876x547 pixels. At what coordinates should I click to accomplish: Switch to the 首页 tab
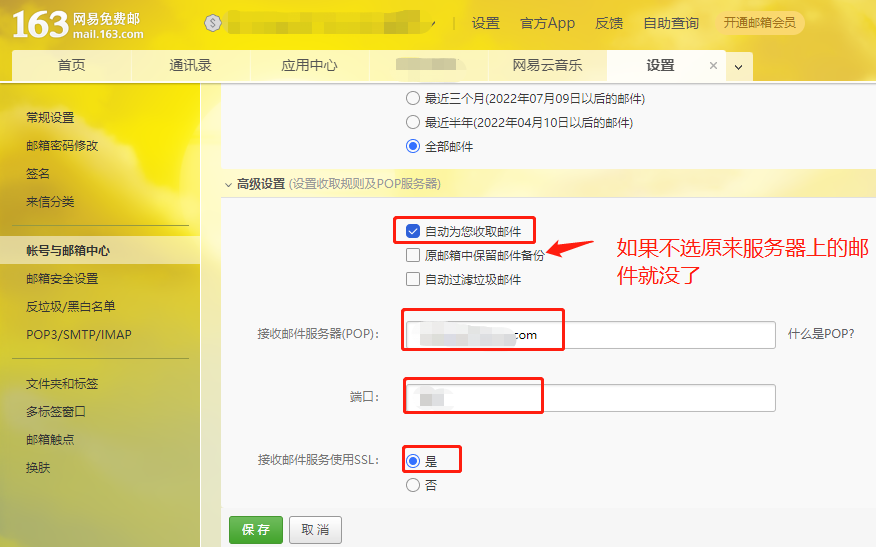point(72,66)
